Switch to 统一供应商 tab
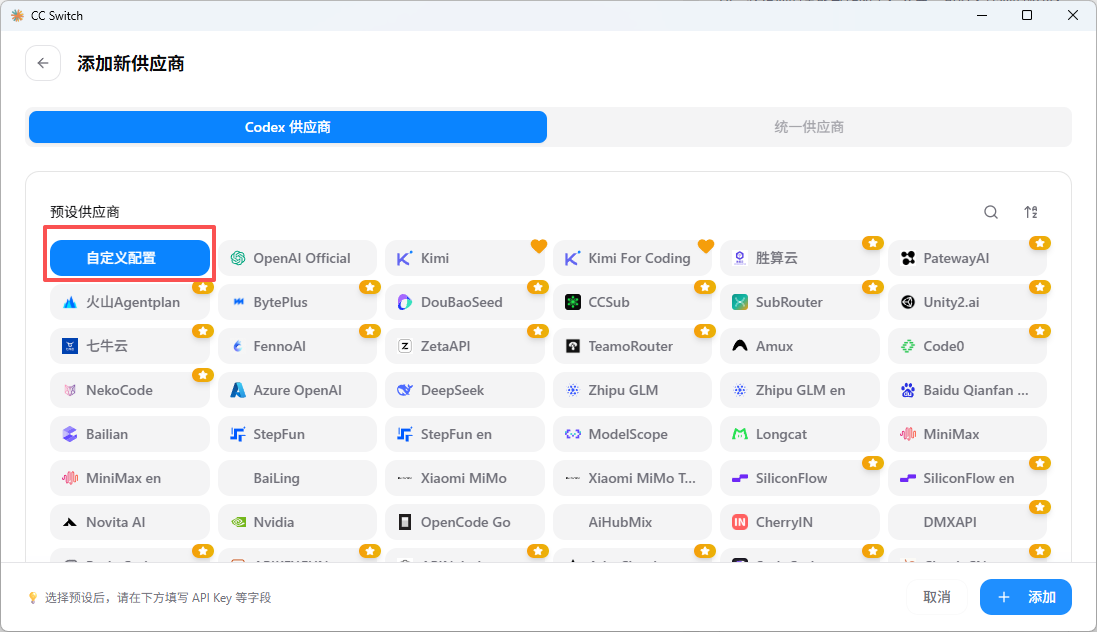The height and width of the screenshot is (632, 1097). click(x=809, y=127)
